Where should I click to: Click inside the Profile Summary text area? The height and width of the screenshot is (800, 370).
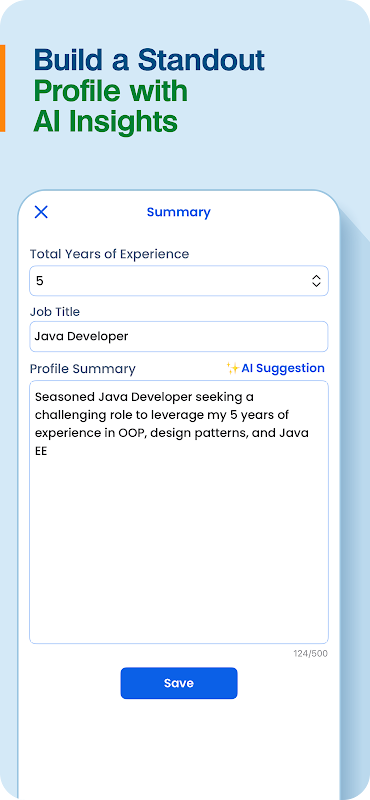coord(179,512)
